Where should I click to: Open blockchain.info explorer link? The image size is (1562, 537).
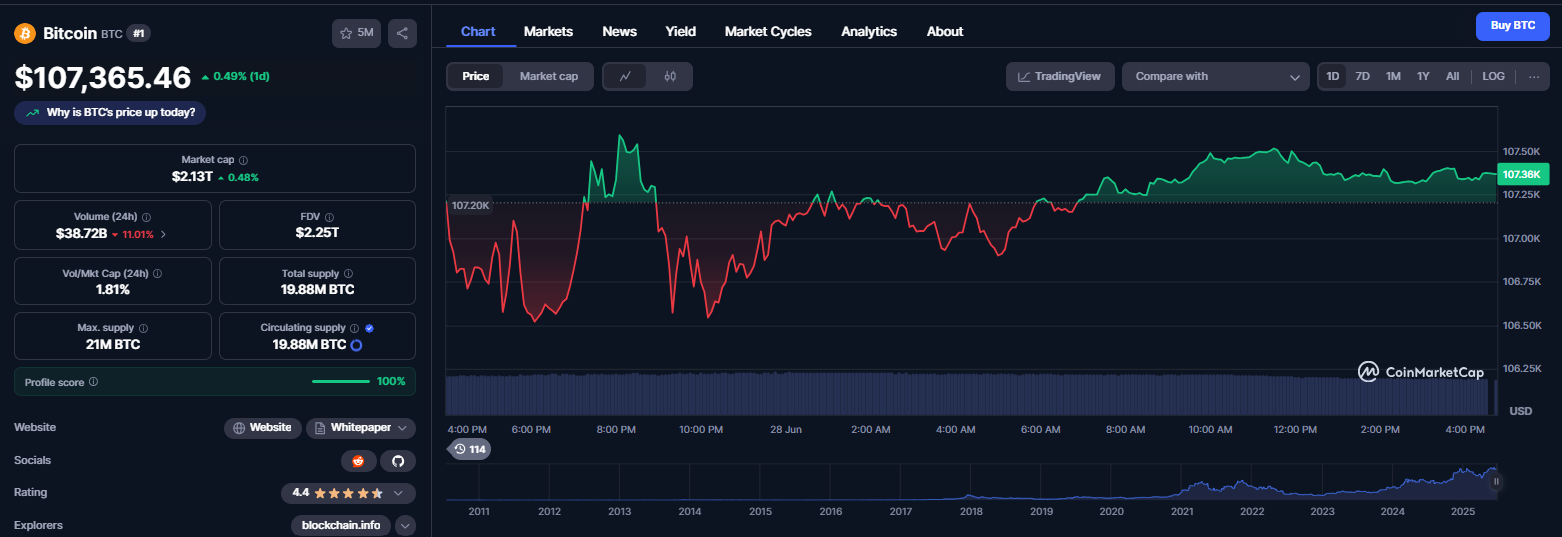tap(340, 525)
